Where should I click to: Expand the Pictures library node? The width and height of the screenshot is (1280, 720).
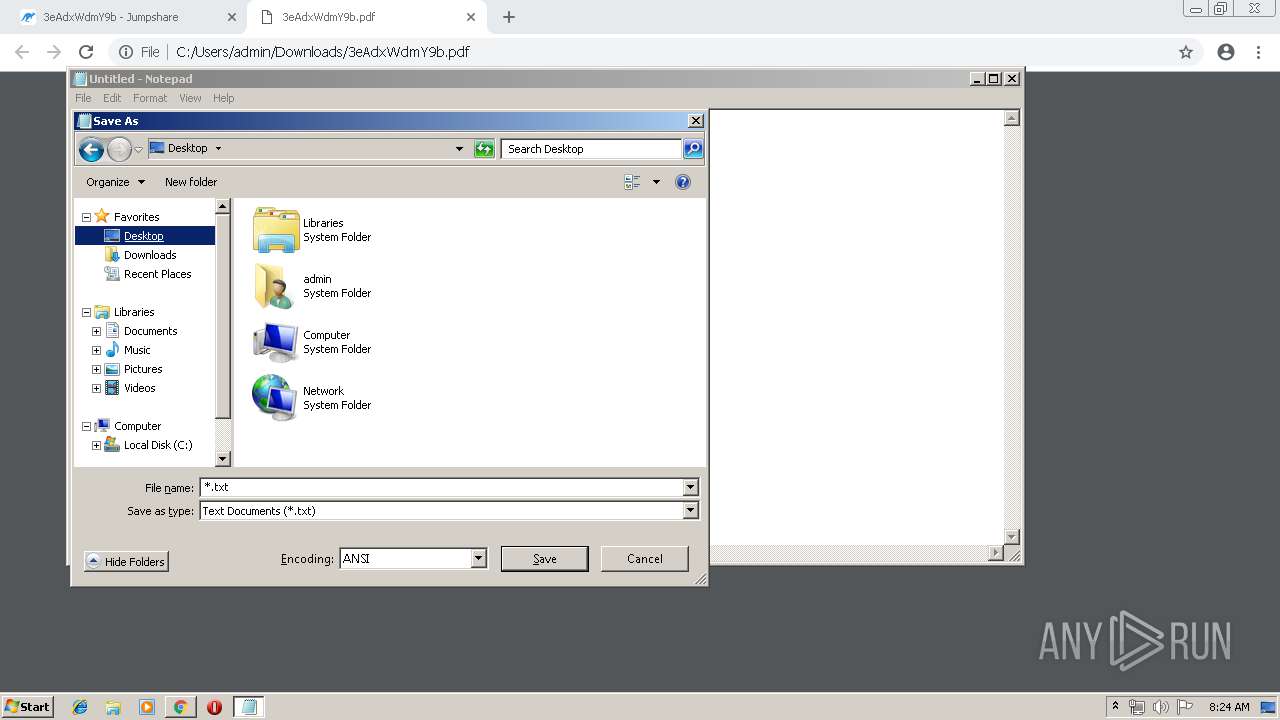click(x=96, y=369)
